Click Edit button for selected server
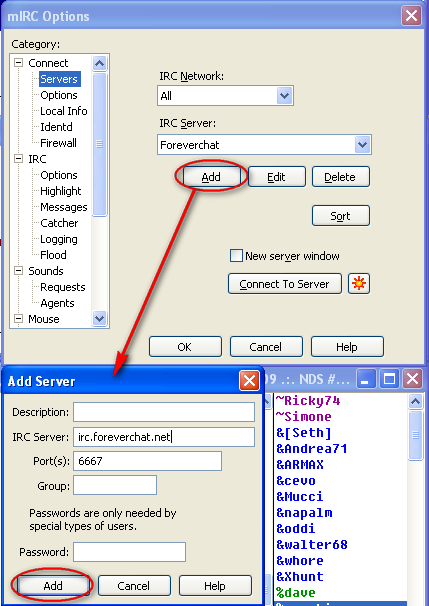This screenshot has width=429, height=606. pyautogui.click(x=276, y=177)
